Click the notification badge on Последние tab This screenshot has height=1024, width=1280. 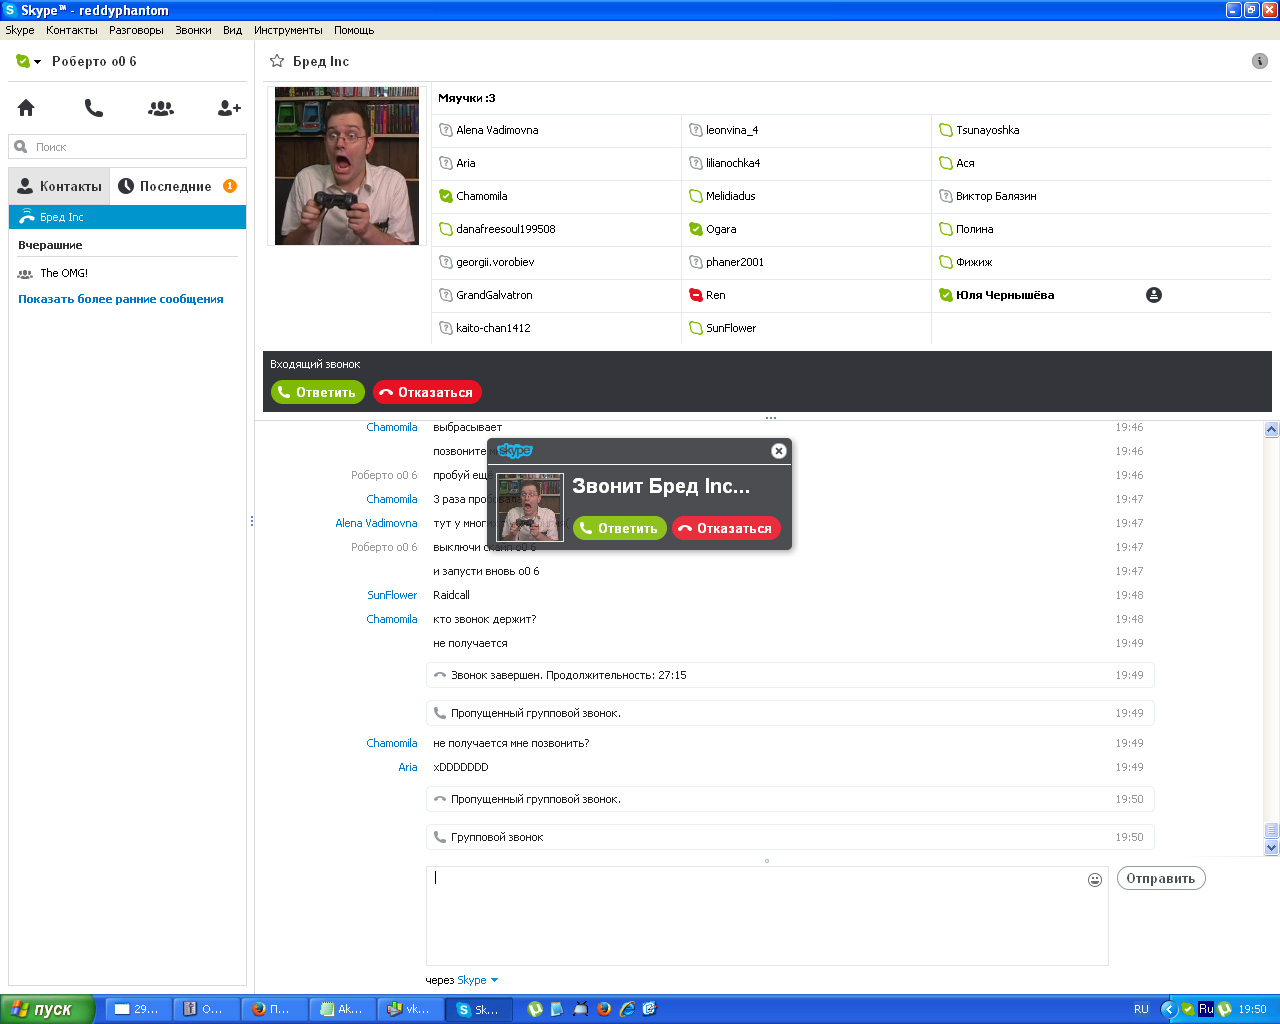tap(230, 186)
